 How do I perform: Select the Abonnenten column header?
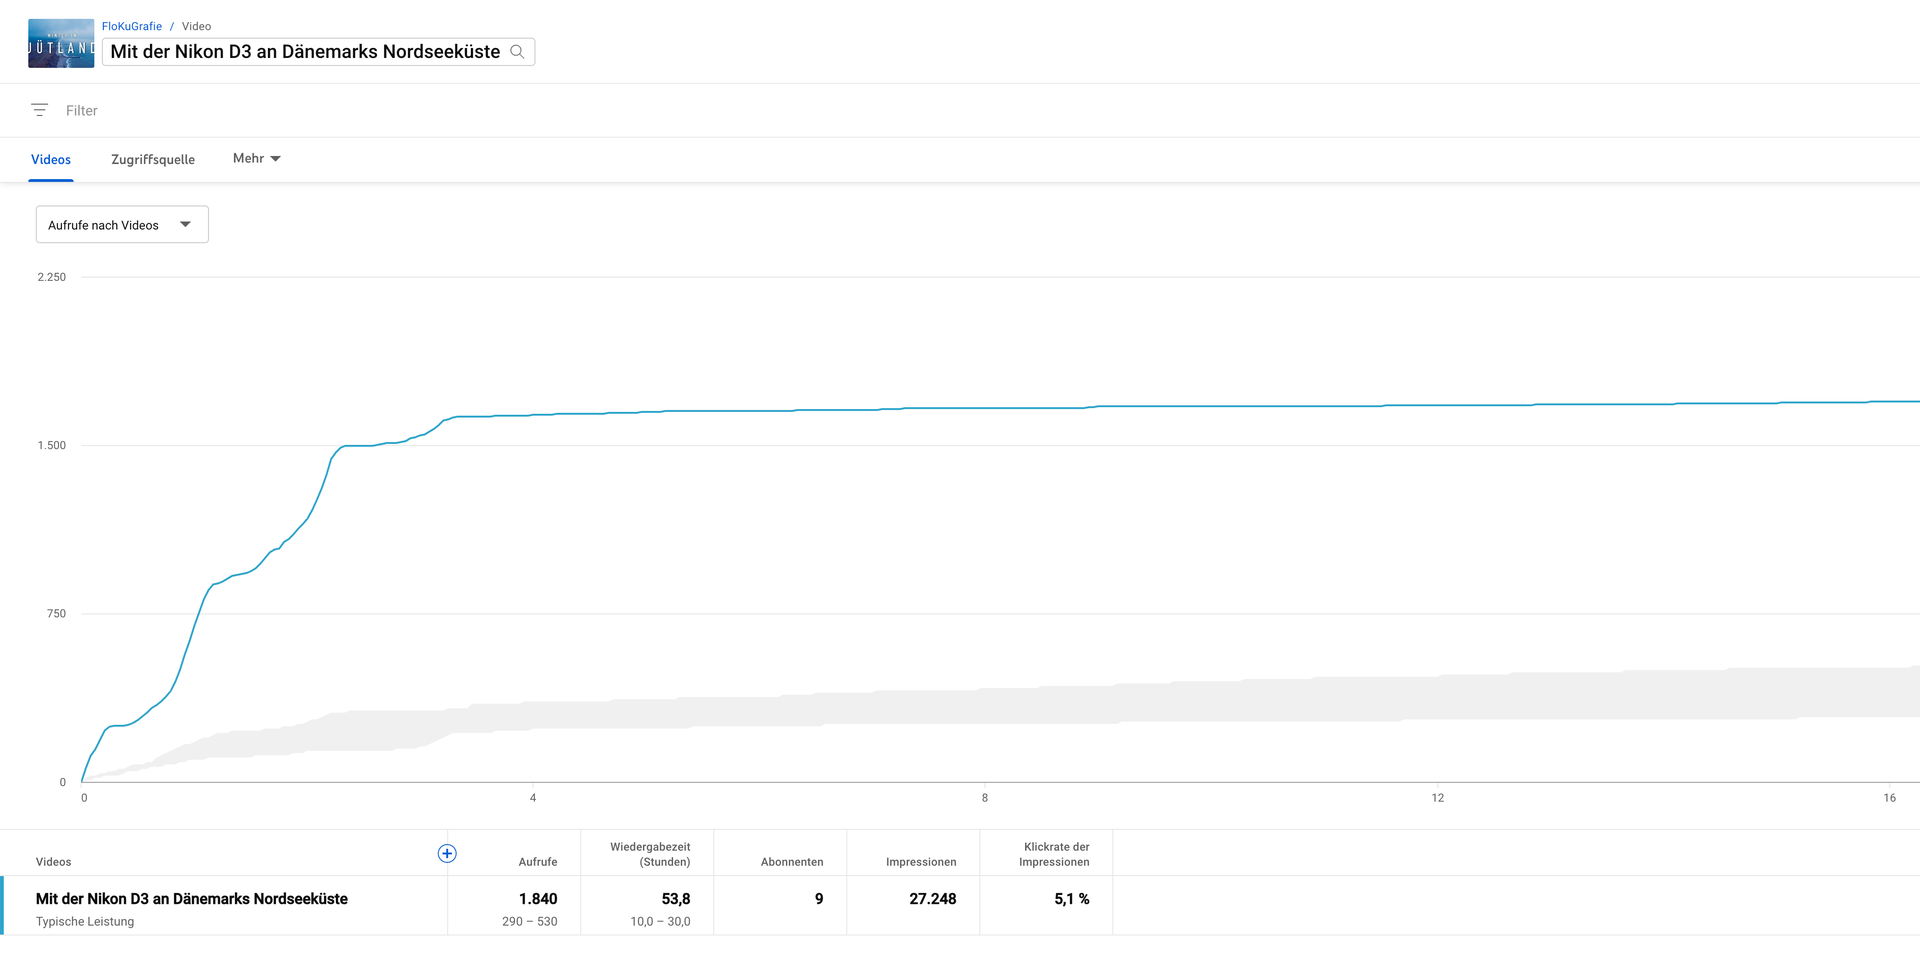point(791,862)
